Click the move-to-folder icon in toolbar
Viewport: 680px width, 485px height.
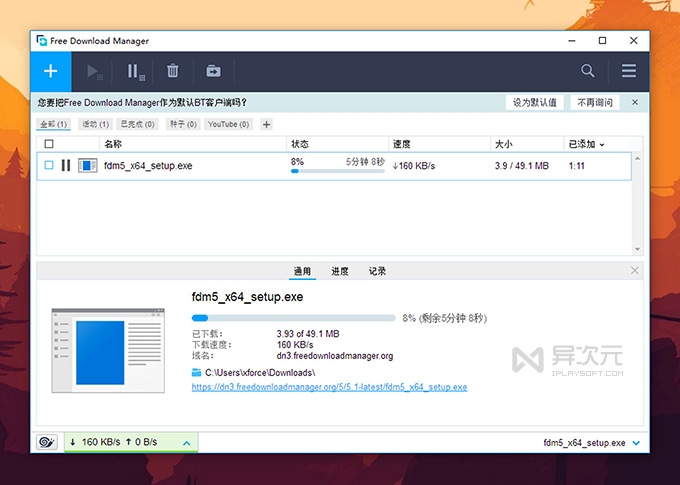point(213,71)
